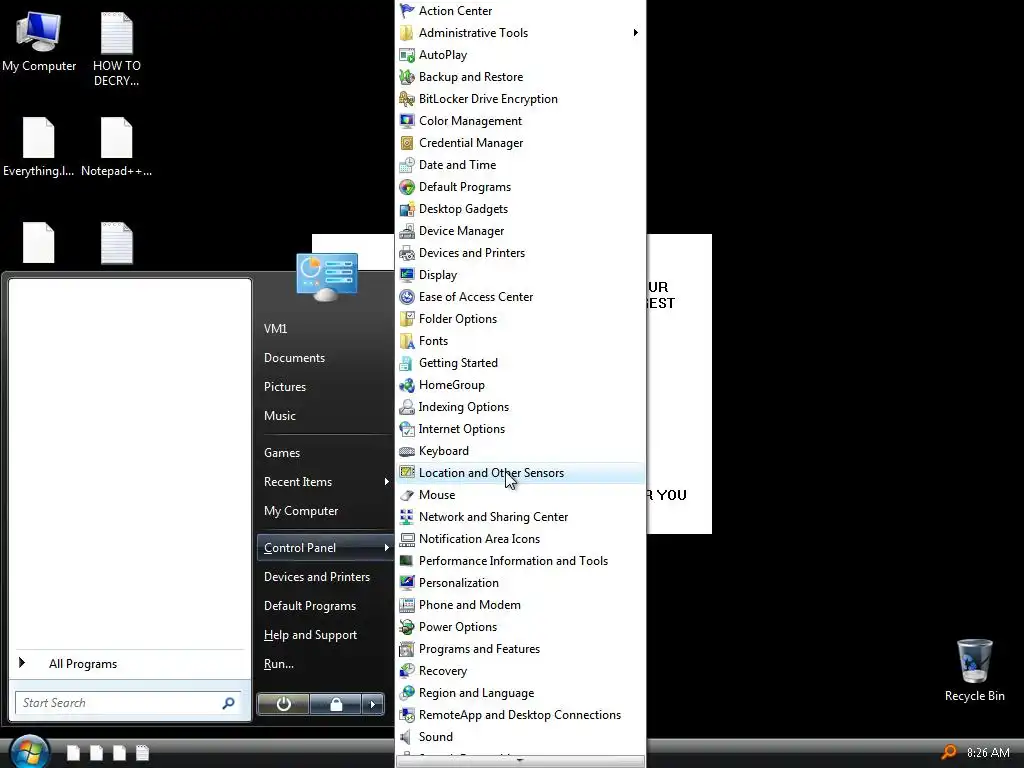1024x768 pixels.
Task: Open RemoteApp and Desktop Connections
Action: [x=520, y=714]
